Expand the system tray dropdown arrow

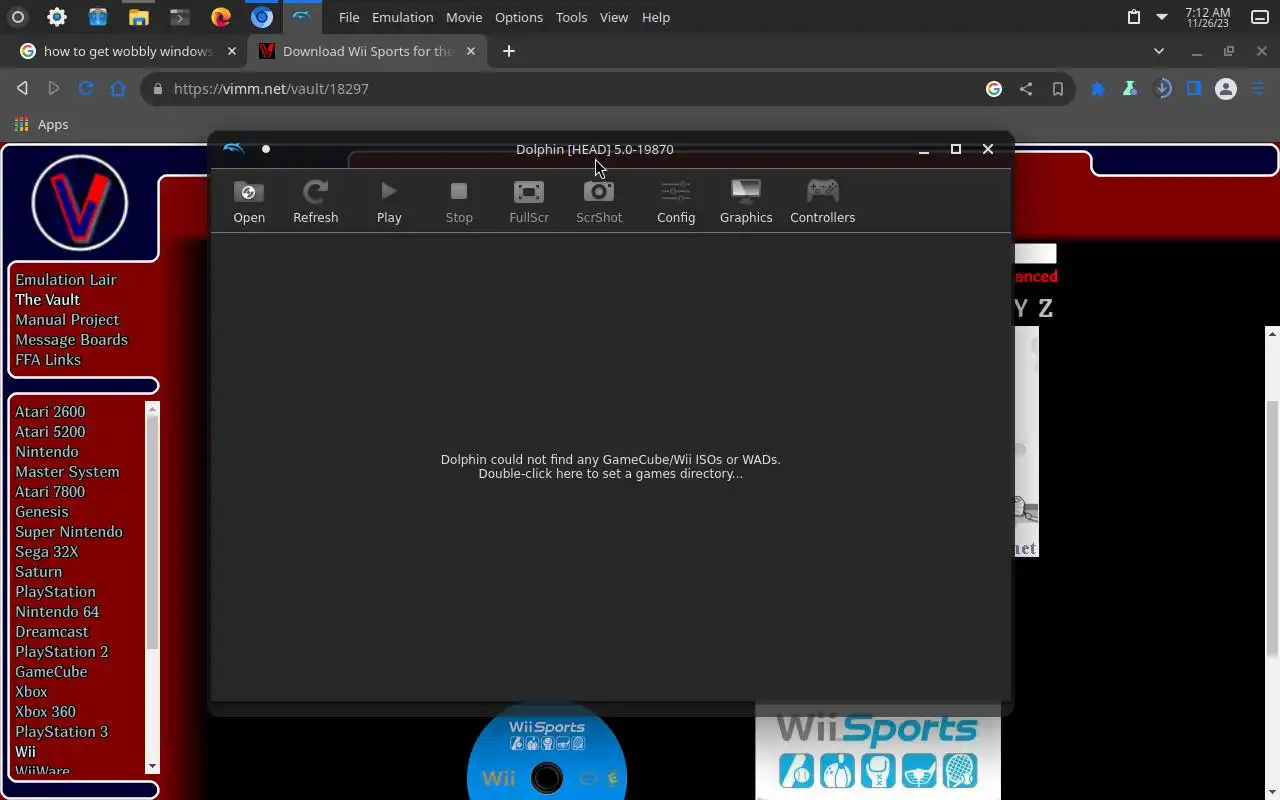tap(1161, 17)
